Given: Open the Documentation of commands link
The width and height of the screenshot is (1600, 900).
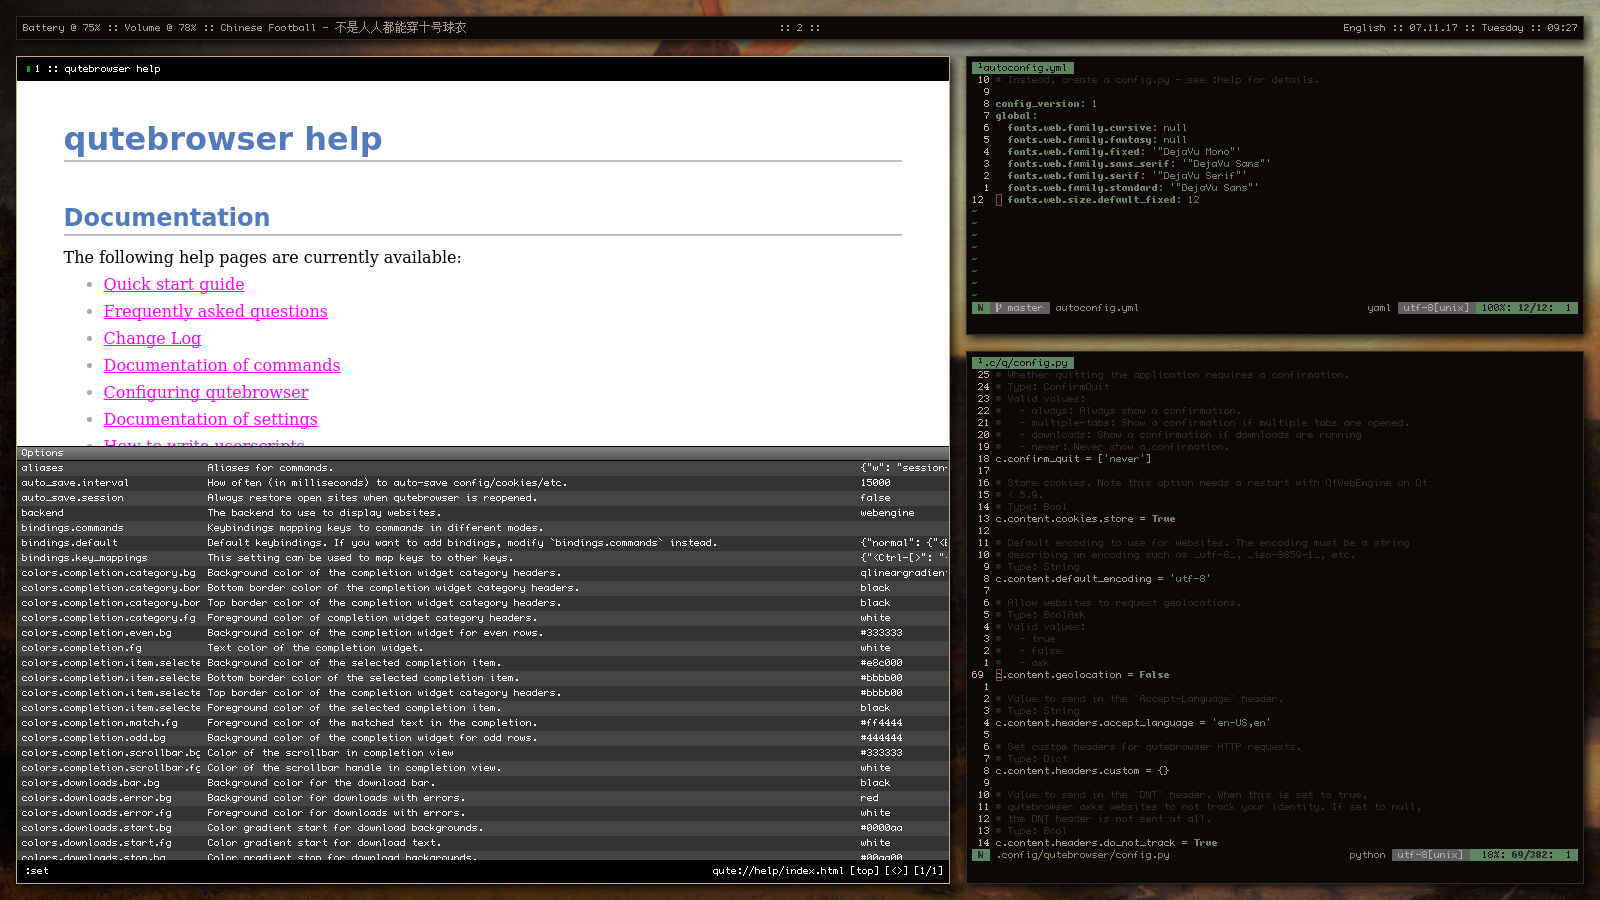Looking at the screenshot, I should coord(222,365).
